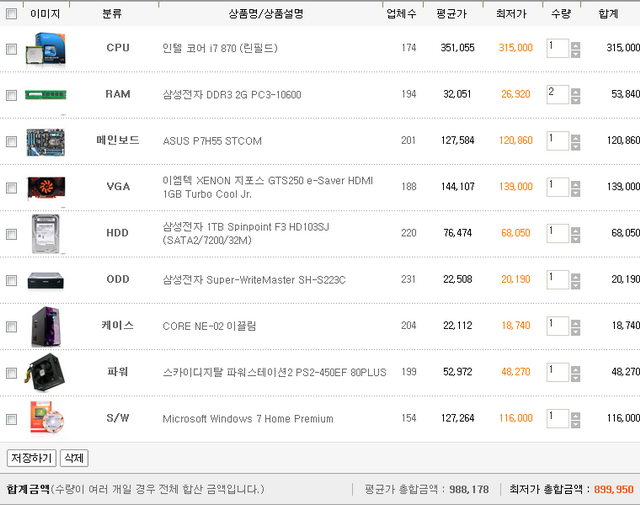Select the VGA row checkbox
The width and height of the screenshot is (640, 505).
point(11,188)
